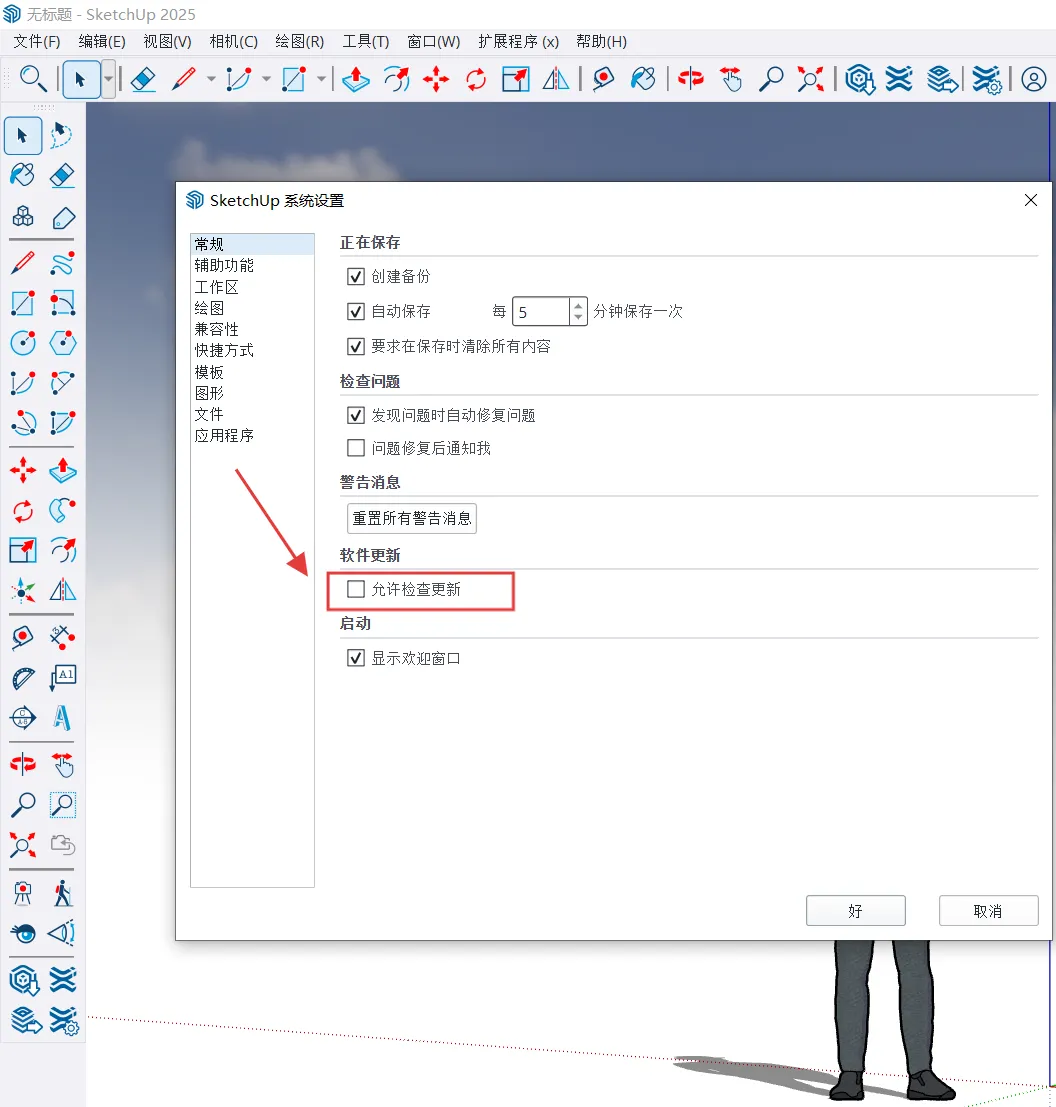Select 工作区 in the settings list
Screen dimensions: 1056x1107
coord(252,287)
